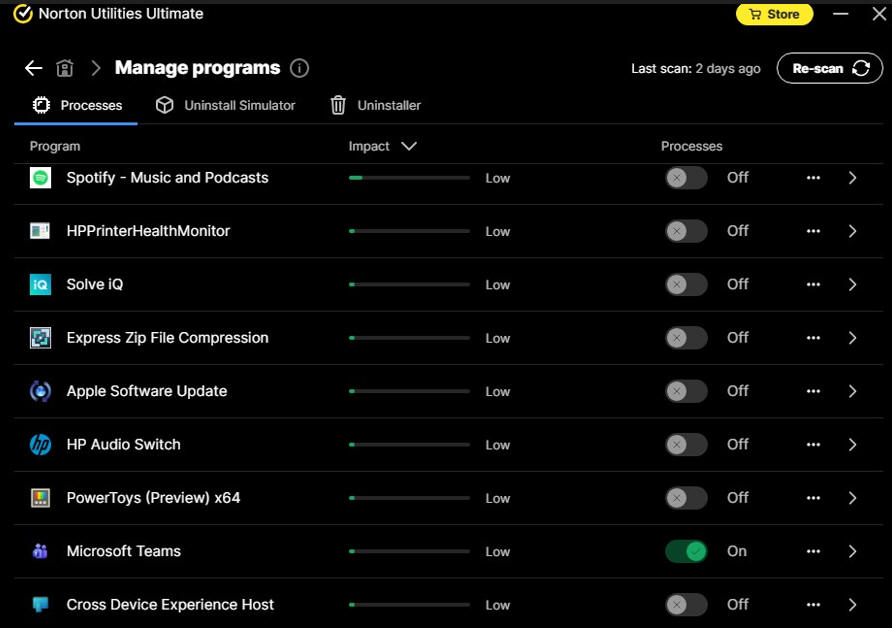Screen dimensions: 892x628
Task: Disable the Microsoft Teams process toggle
Action: coord(686,551)
